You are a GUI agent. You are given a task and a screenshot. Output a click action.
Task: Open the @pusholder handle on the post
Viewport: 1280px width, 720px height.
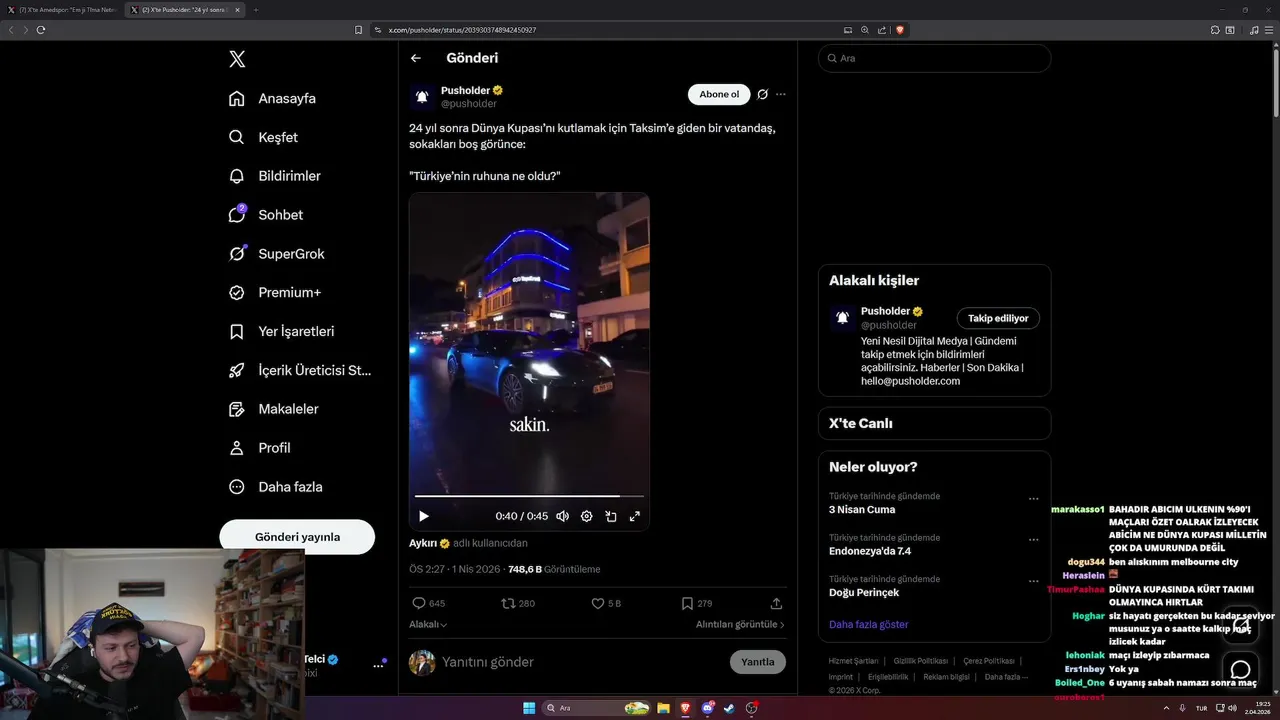point(469,104)
